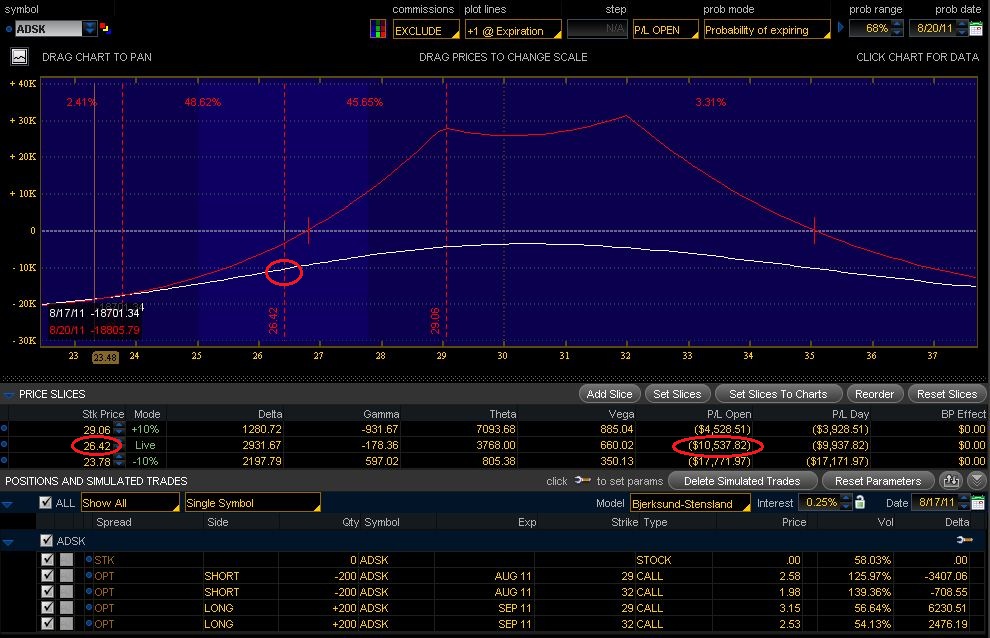The image size is (990, 638).
Task: Click the ADSK symbol input field
Action: [x=49, y=29]
